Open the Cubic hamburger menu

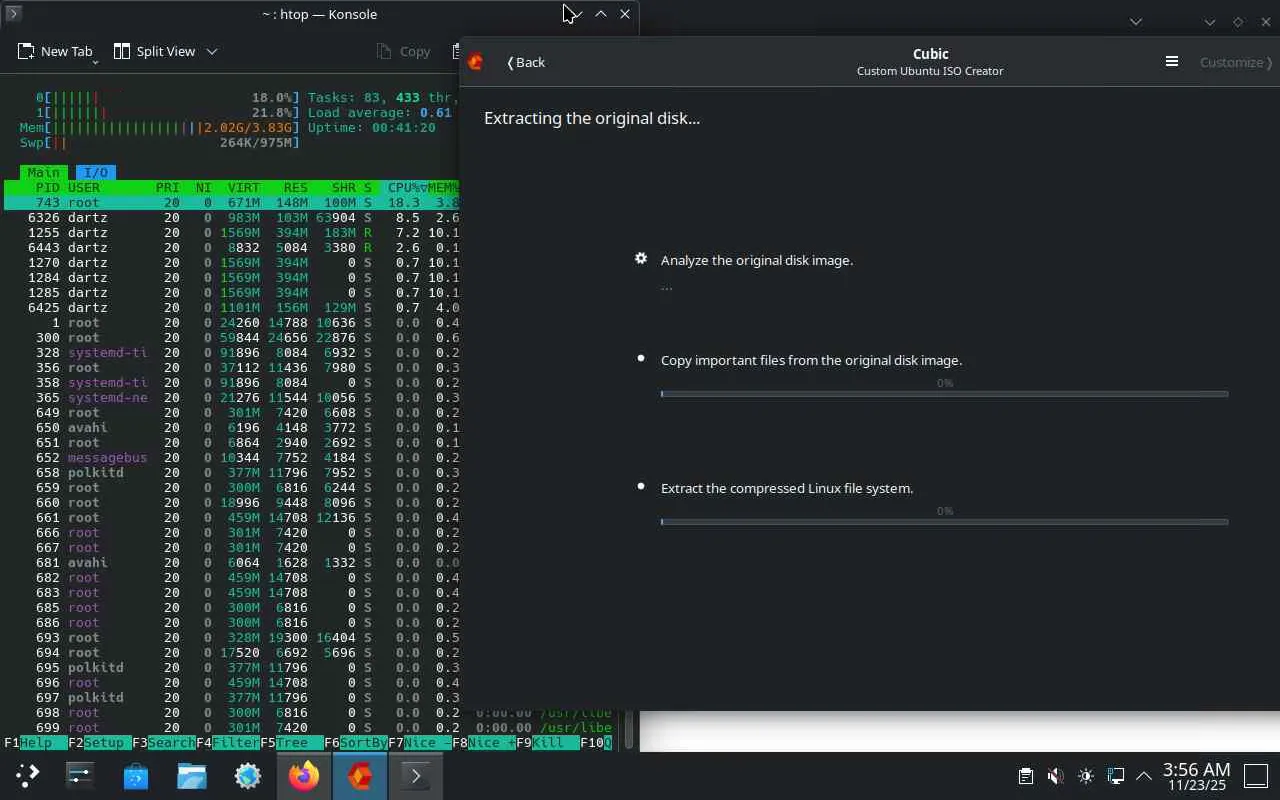[x=1172, y=62]
